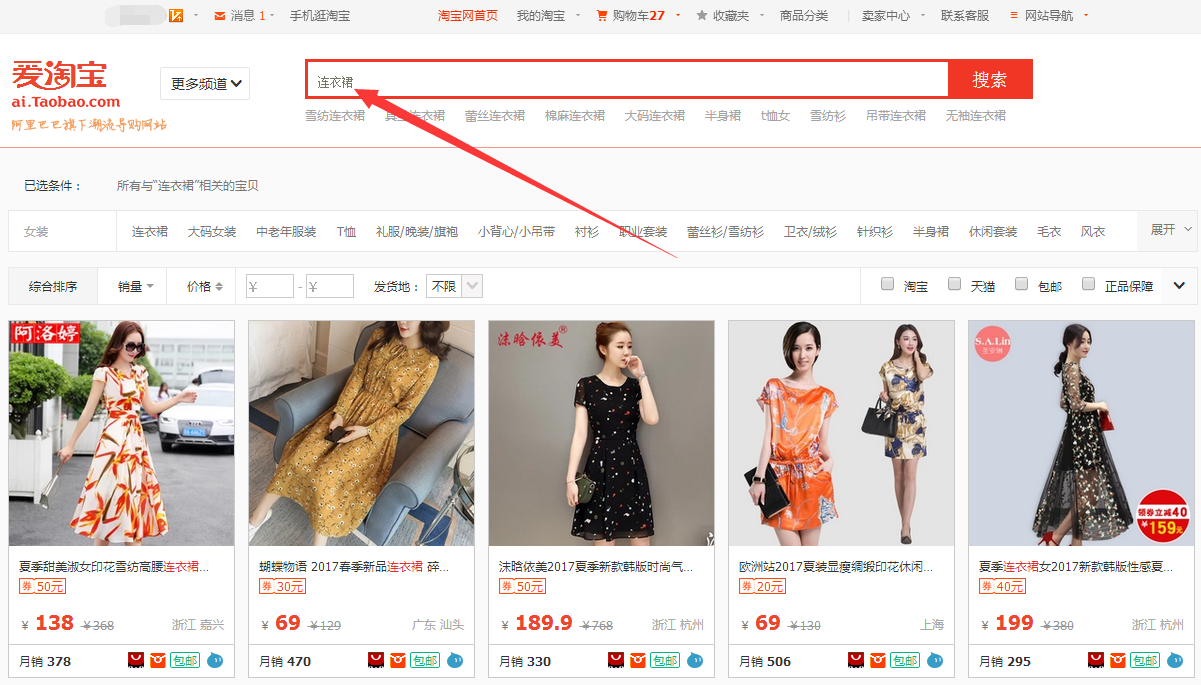1201x685 pixels.
Task: Filter by 中老年服装 category
Action: (286, 232)
